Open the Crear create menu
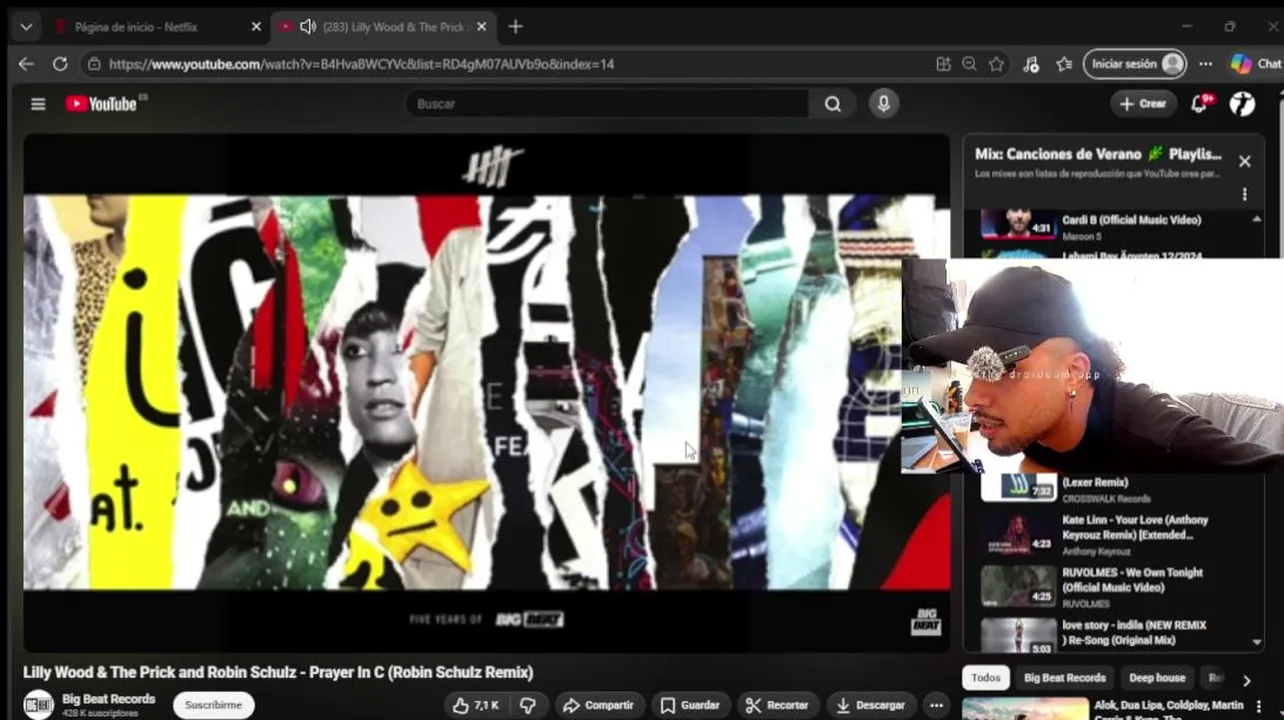 (1143, 104)
